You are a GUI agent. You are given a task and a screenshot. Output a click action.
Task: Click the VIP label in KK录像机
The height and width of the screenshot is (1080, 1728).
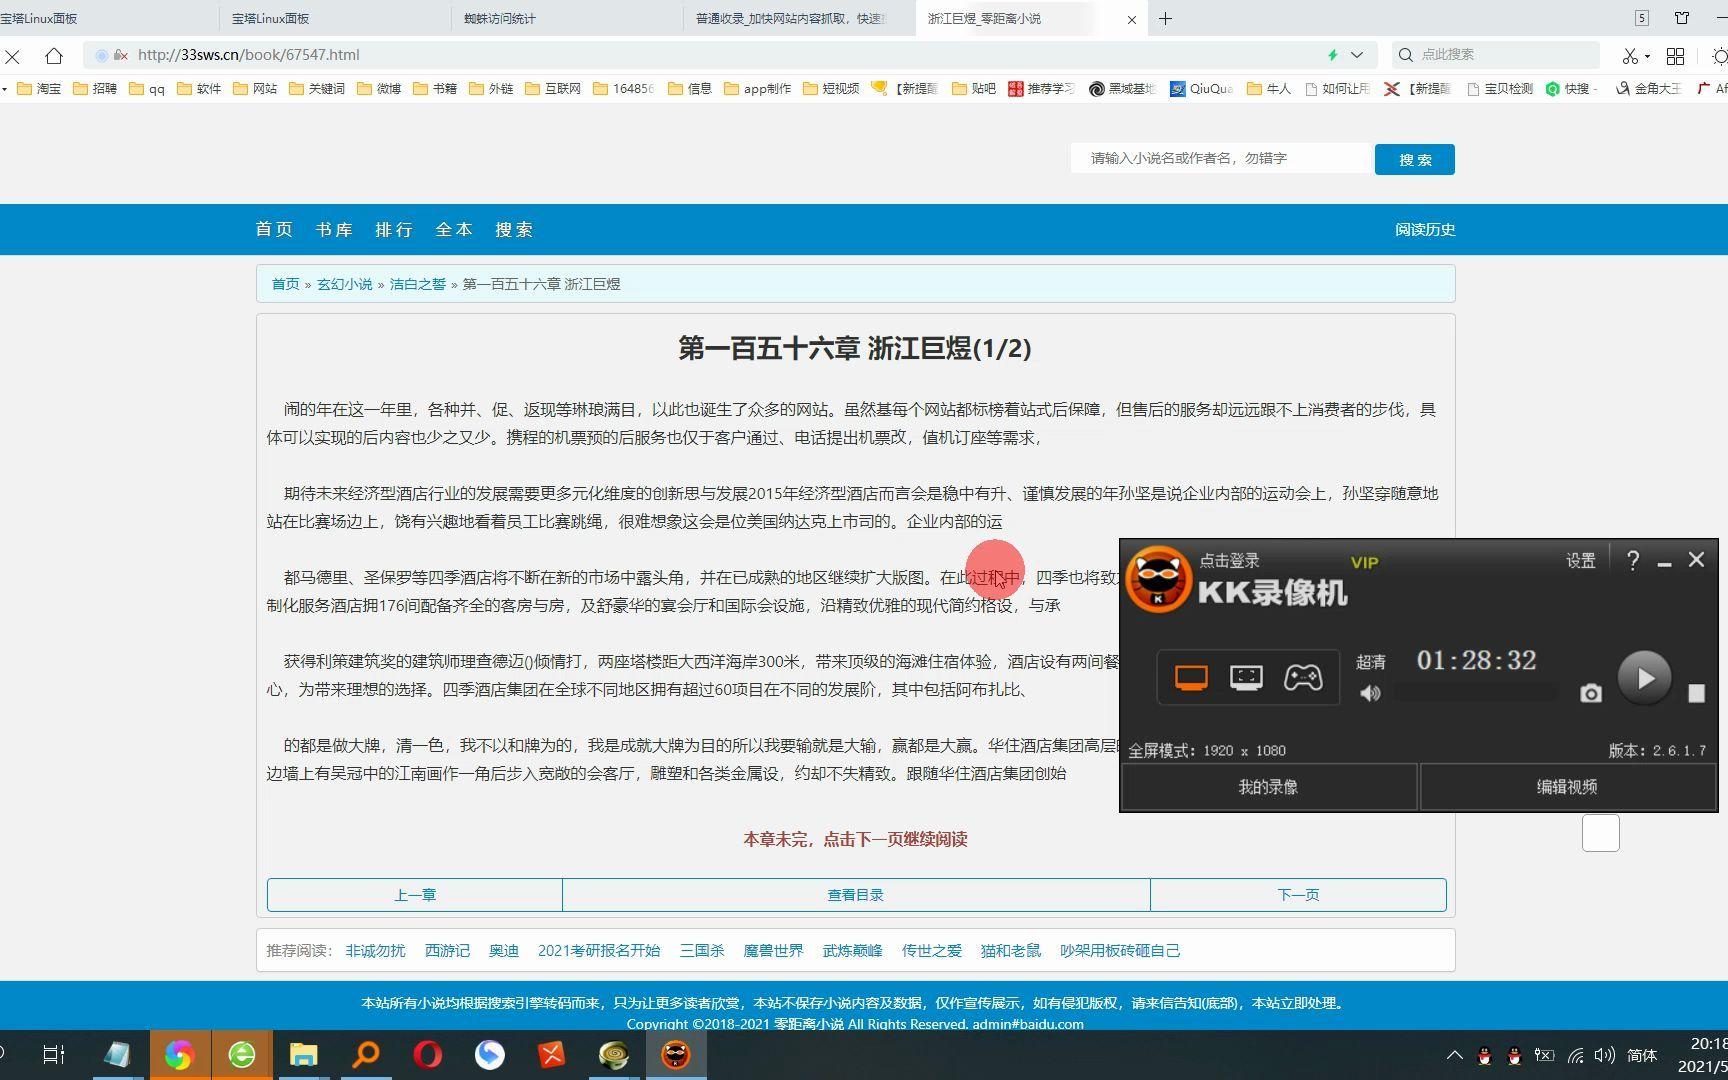[x=1364, y=563]
